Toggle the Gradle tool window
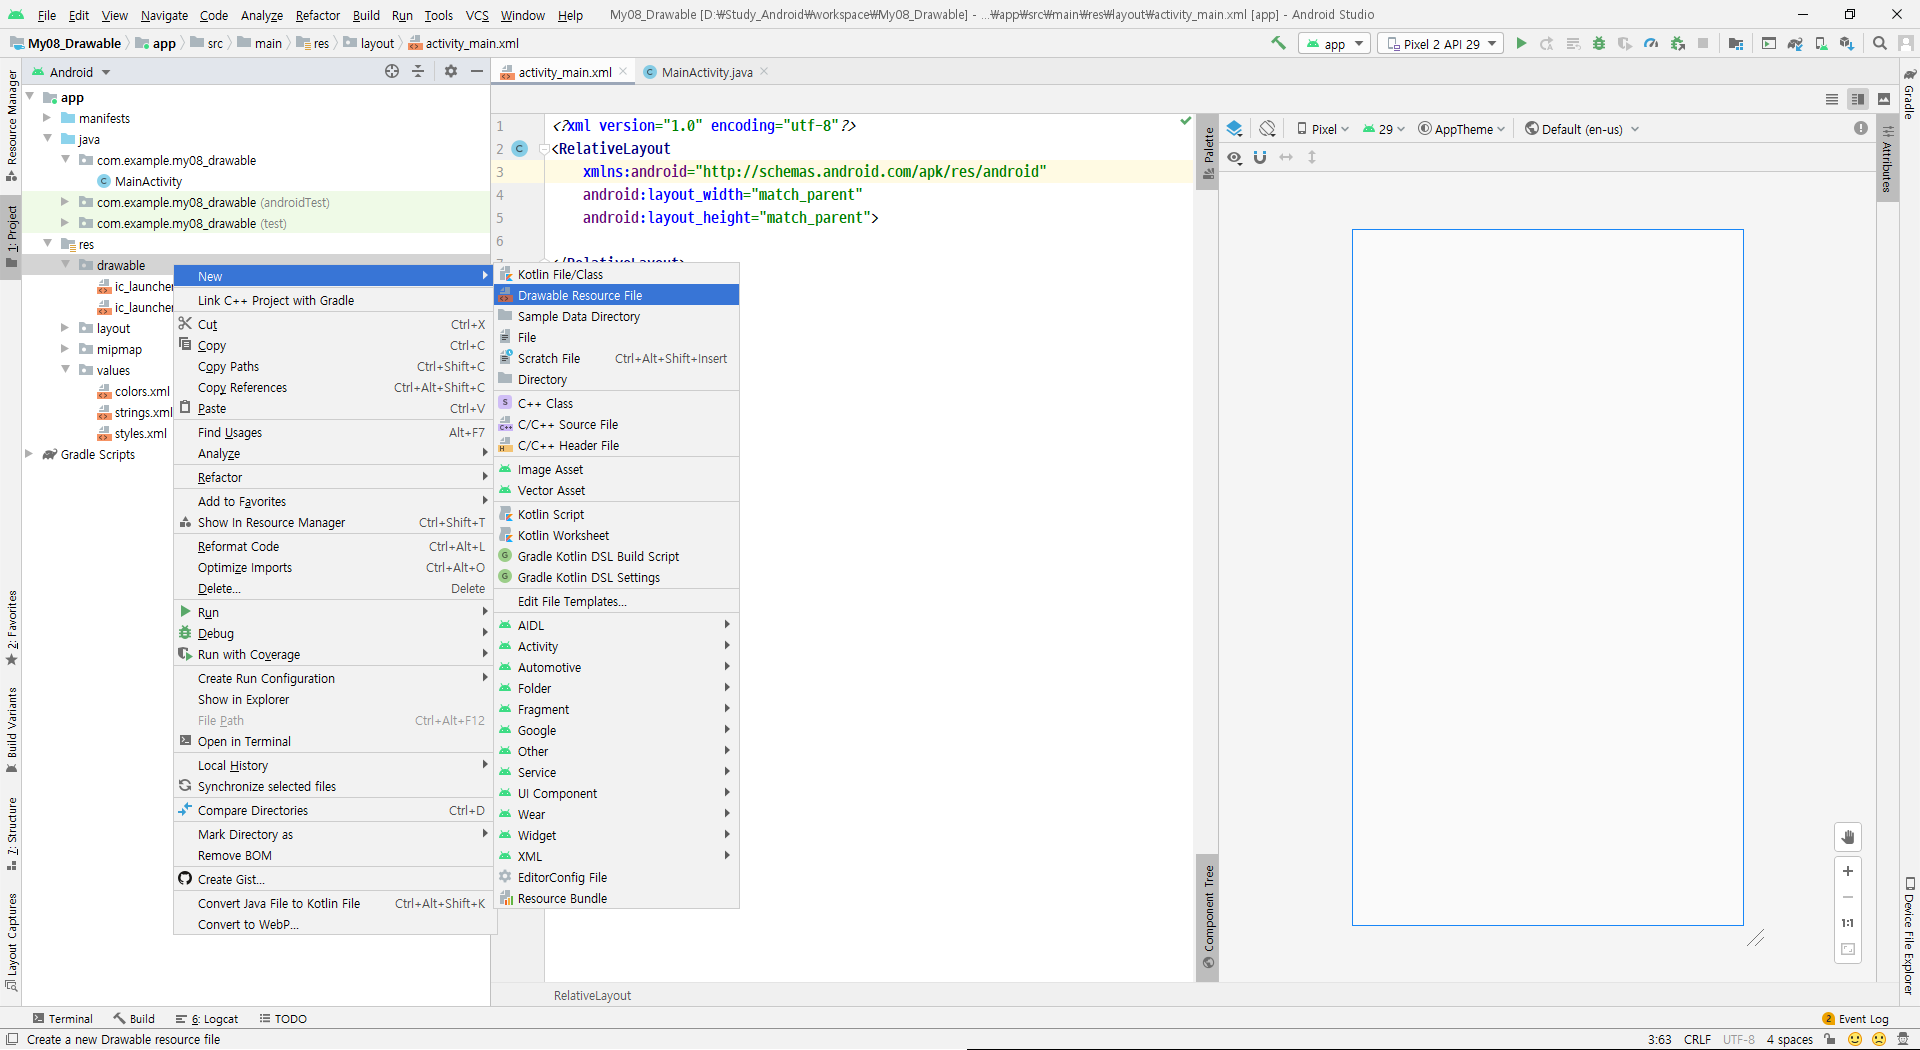 tap(1909, 94)
